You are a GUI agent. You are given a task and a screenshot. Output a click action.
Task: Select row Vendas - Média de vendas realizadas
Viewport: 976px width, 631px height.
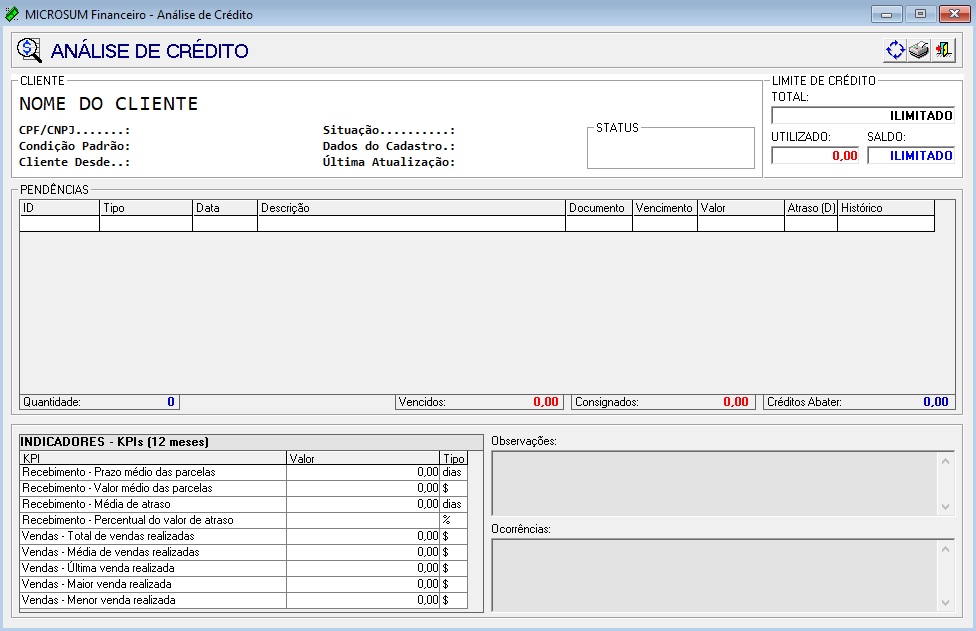coord(243,552)
